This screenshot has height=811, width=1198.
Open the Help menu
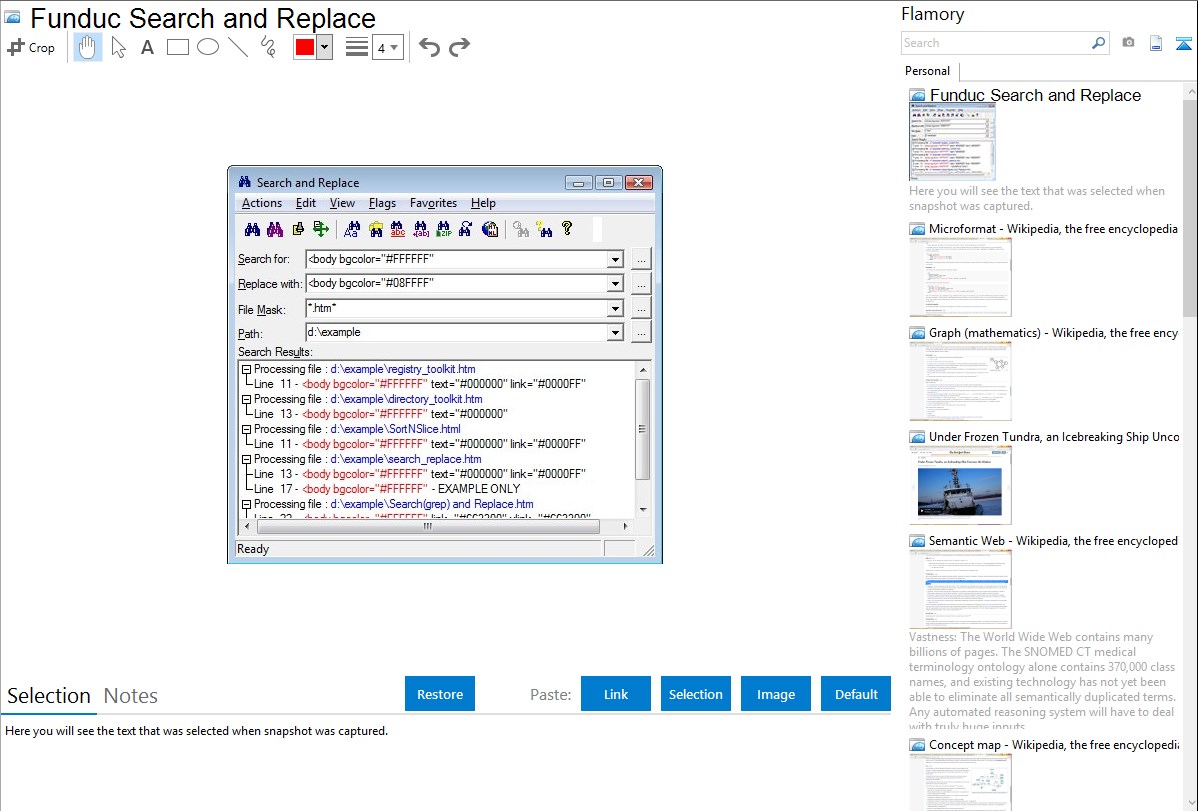pyautogui.click(x=483, y=203)
